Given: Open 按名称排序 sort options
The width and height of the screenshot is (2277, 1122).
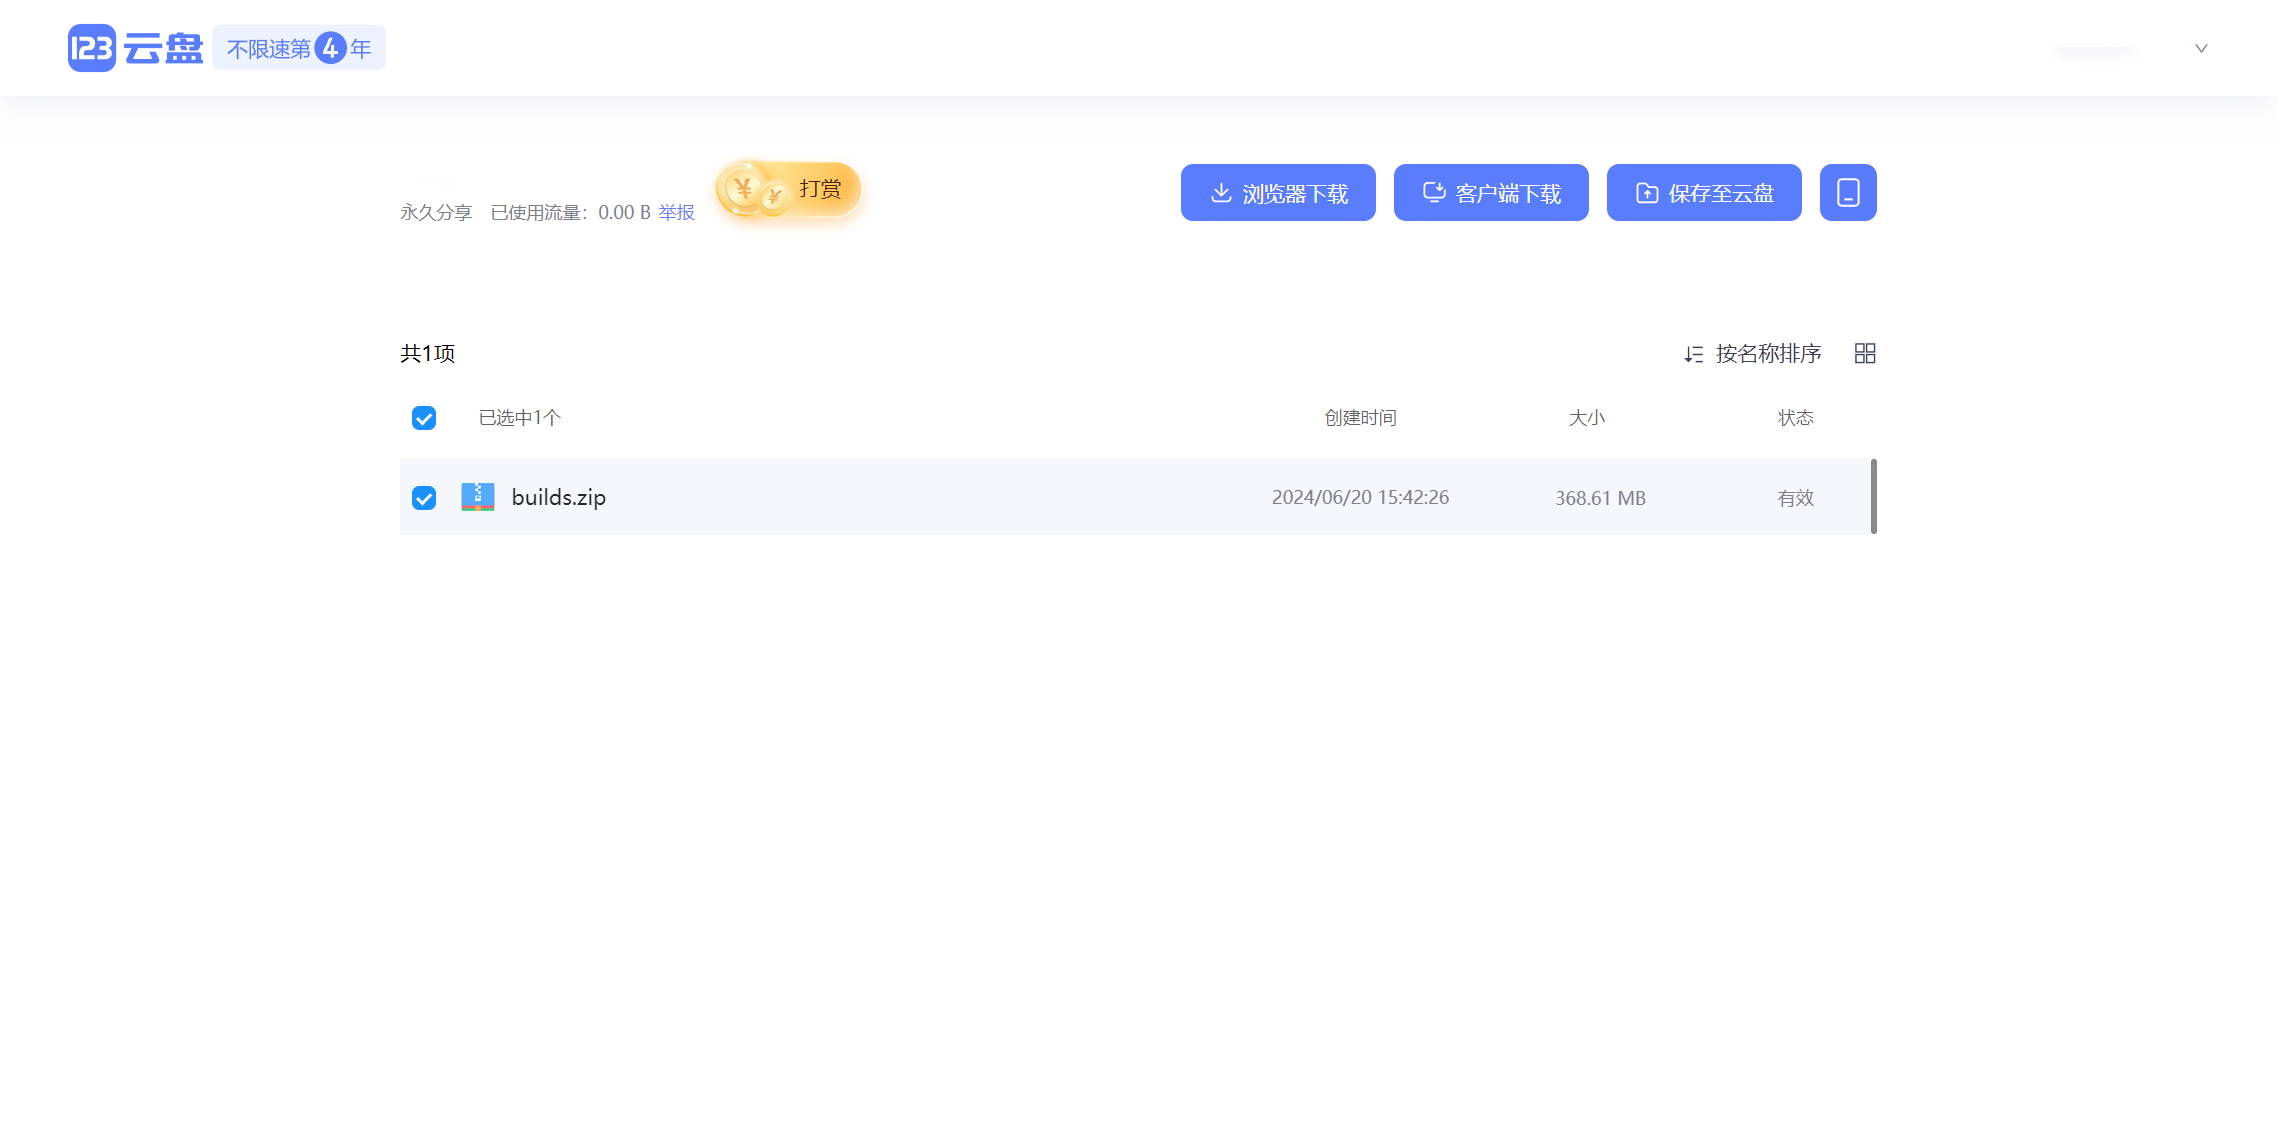Looking at the screenshot, I should coord(1752,354).
